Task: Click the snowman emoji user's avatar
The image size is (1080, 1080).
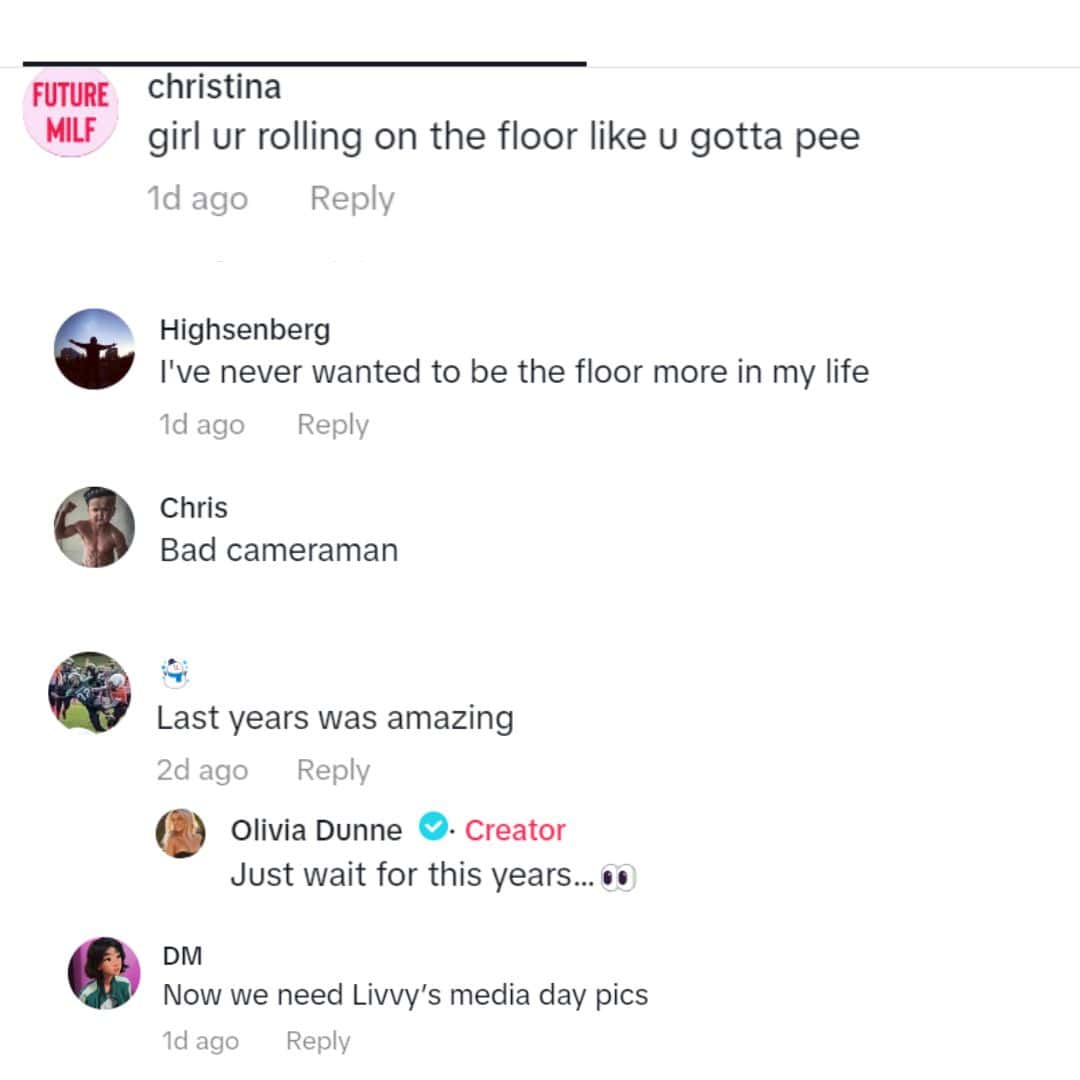Action: [90, 692]
